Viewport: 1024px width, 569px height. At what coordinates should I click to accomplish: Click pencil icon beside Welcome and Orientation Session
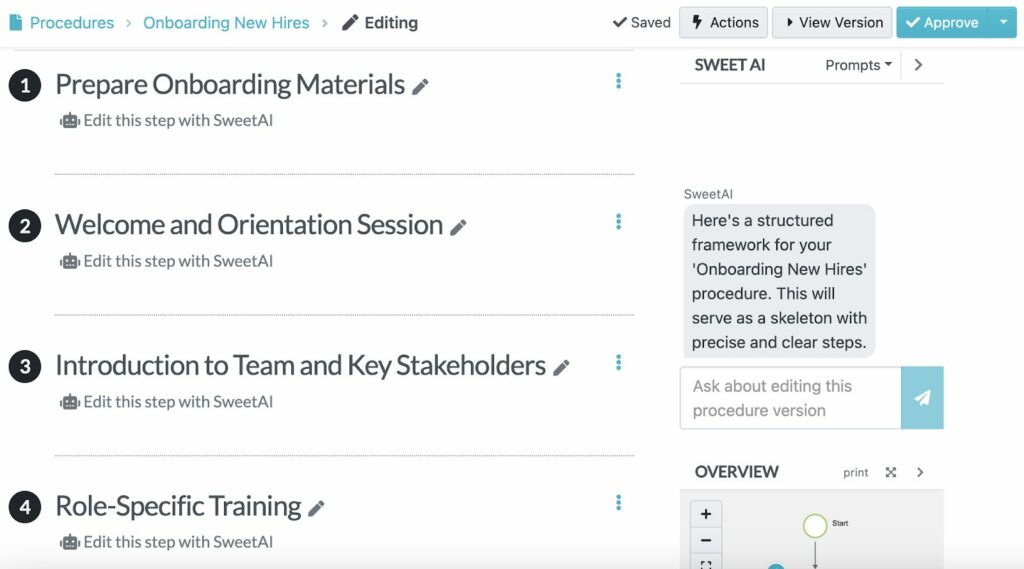click(x=458, y=227)
